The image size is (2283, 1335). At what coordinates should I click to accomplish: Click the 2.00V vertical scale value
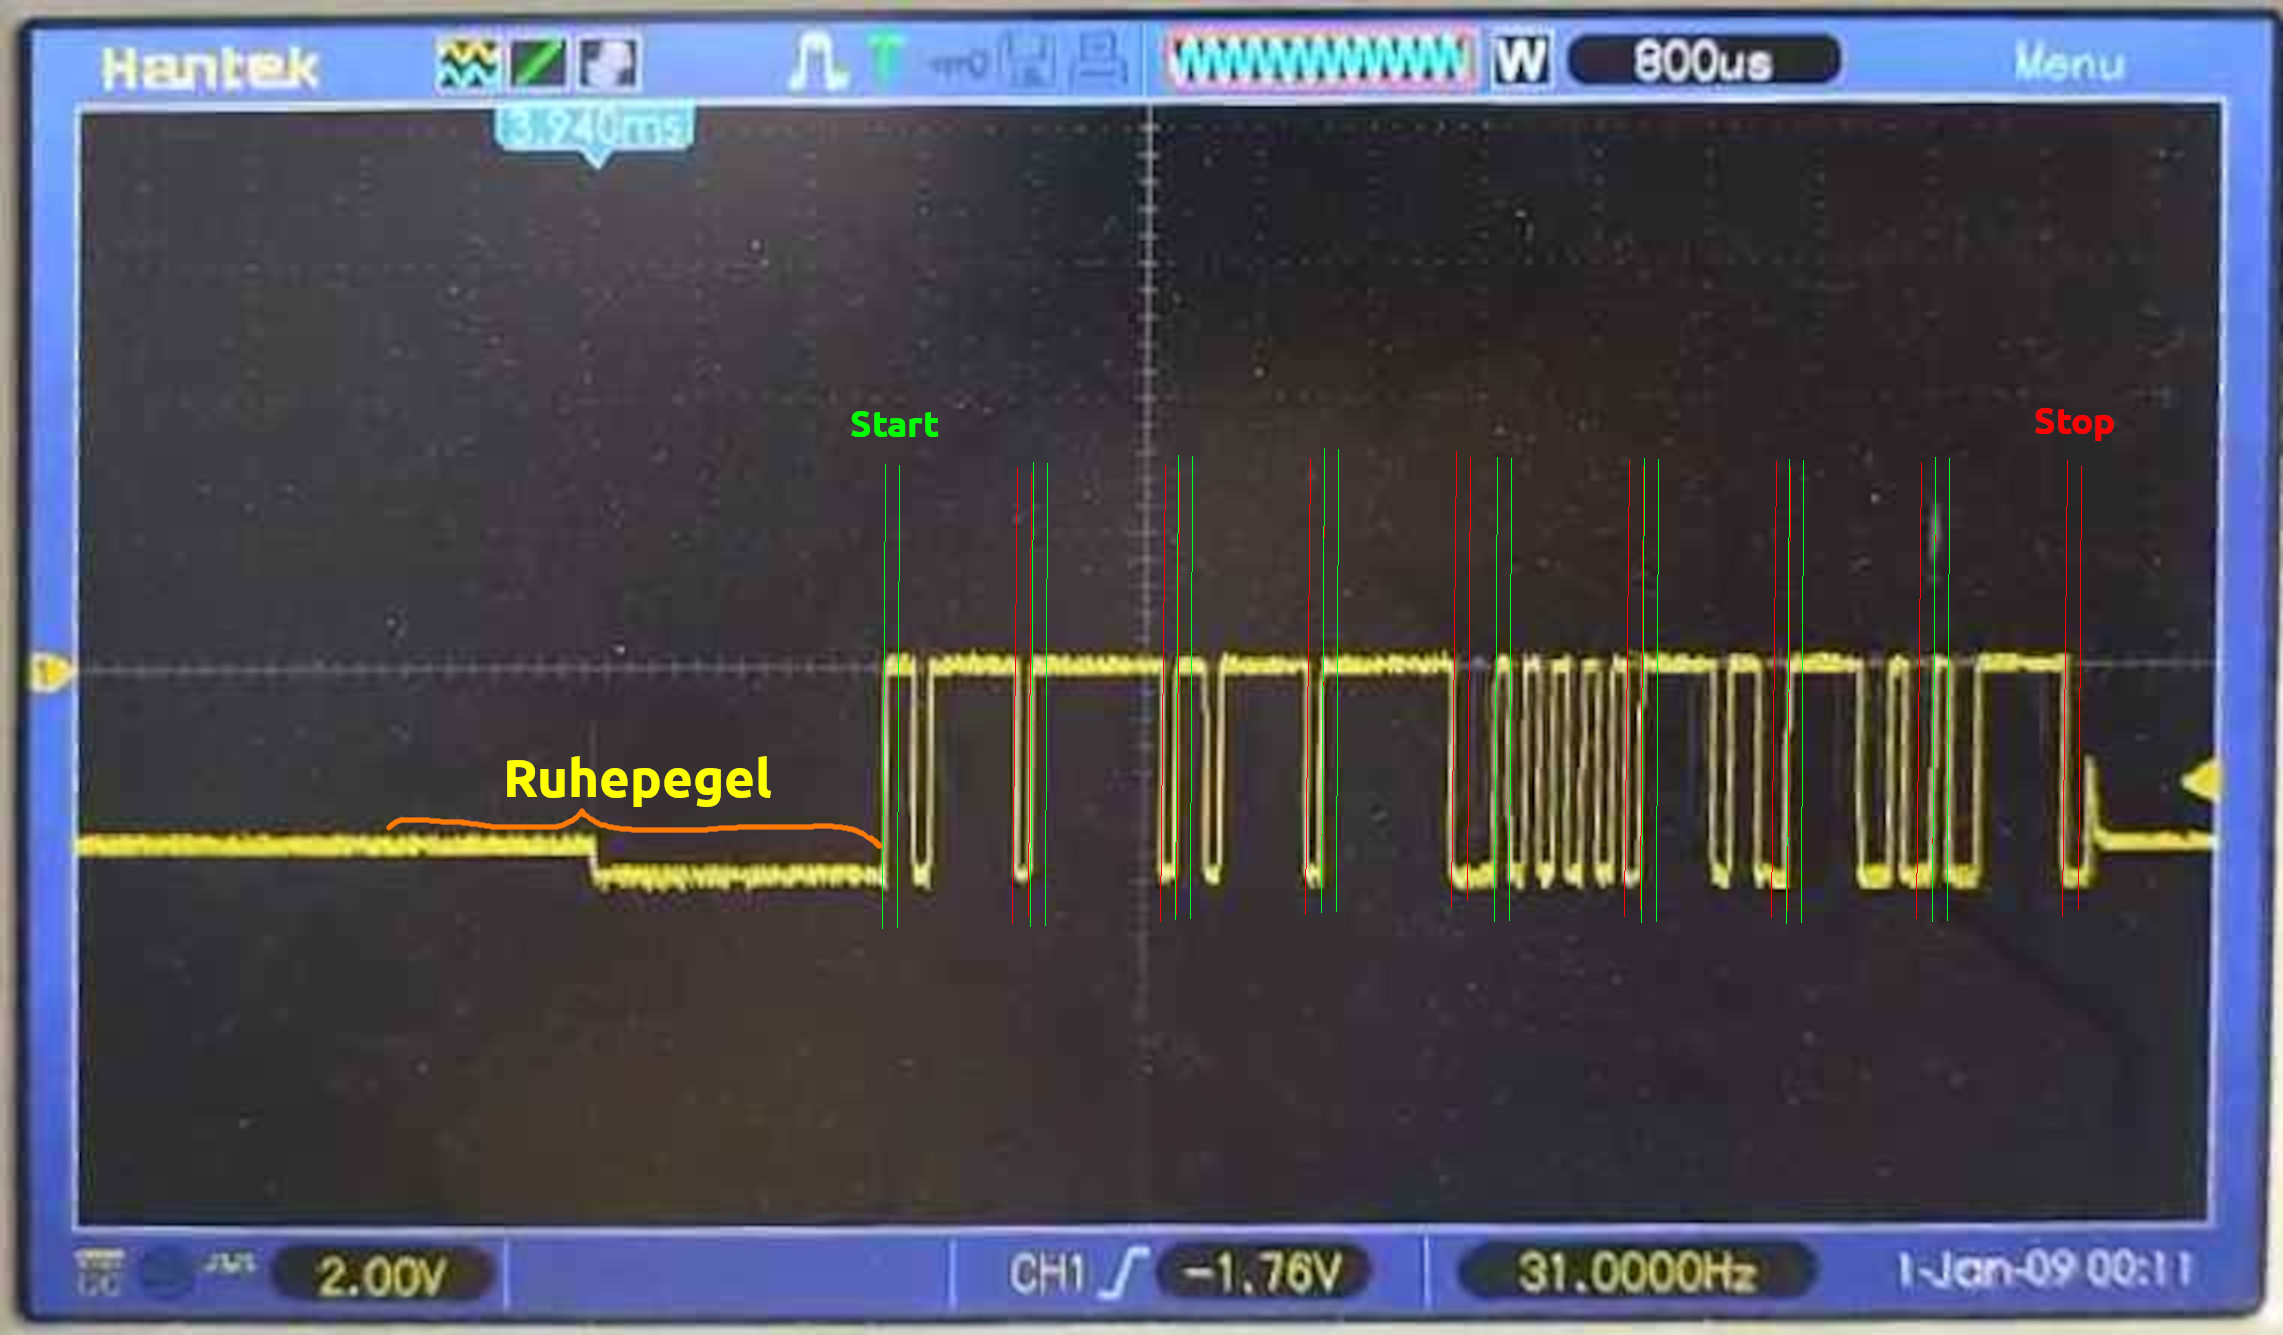pyautogui.click(x=381, y=1276)
